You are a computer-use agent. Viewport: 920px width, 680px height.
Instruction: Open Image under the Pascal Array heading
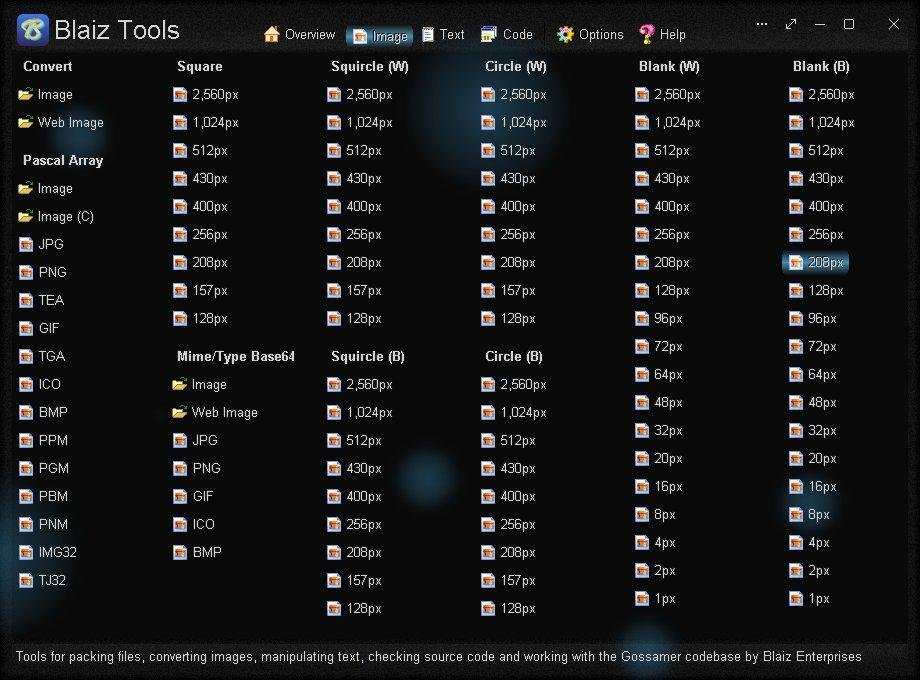point(46,188)
